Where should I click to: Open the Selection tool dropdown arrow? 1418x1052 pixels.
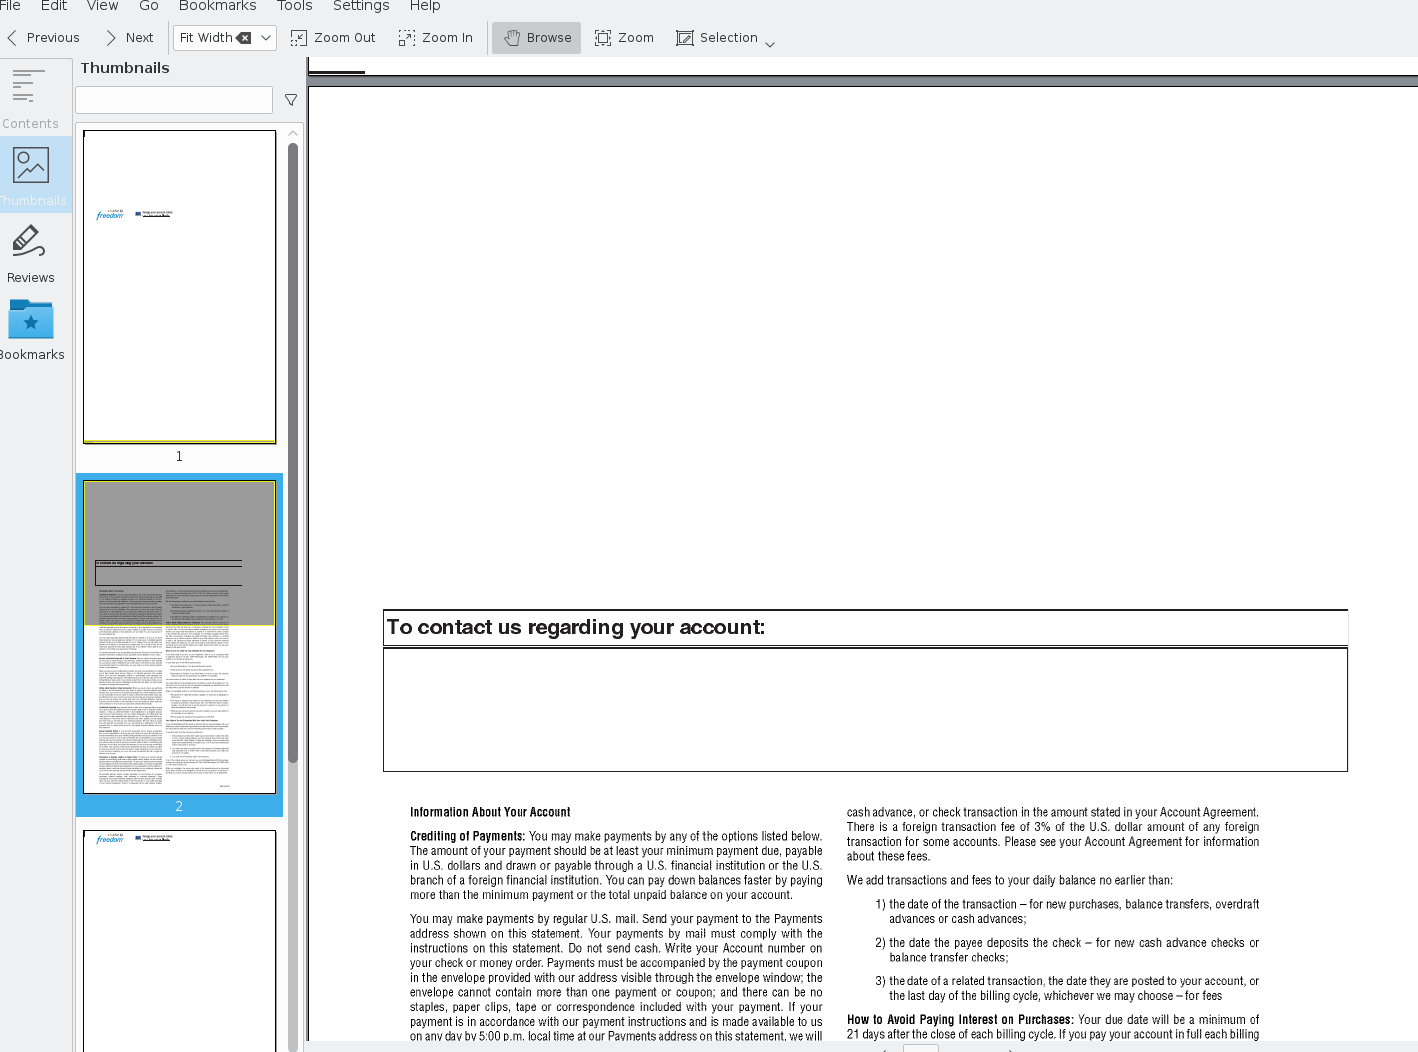(770, 44)
